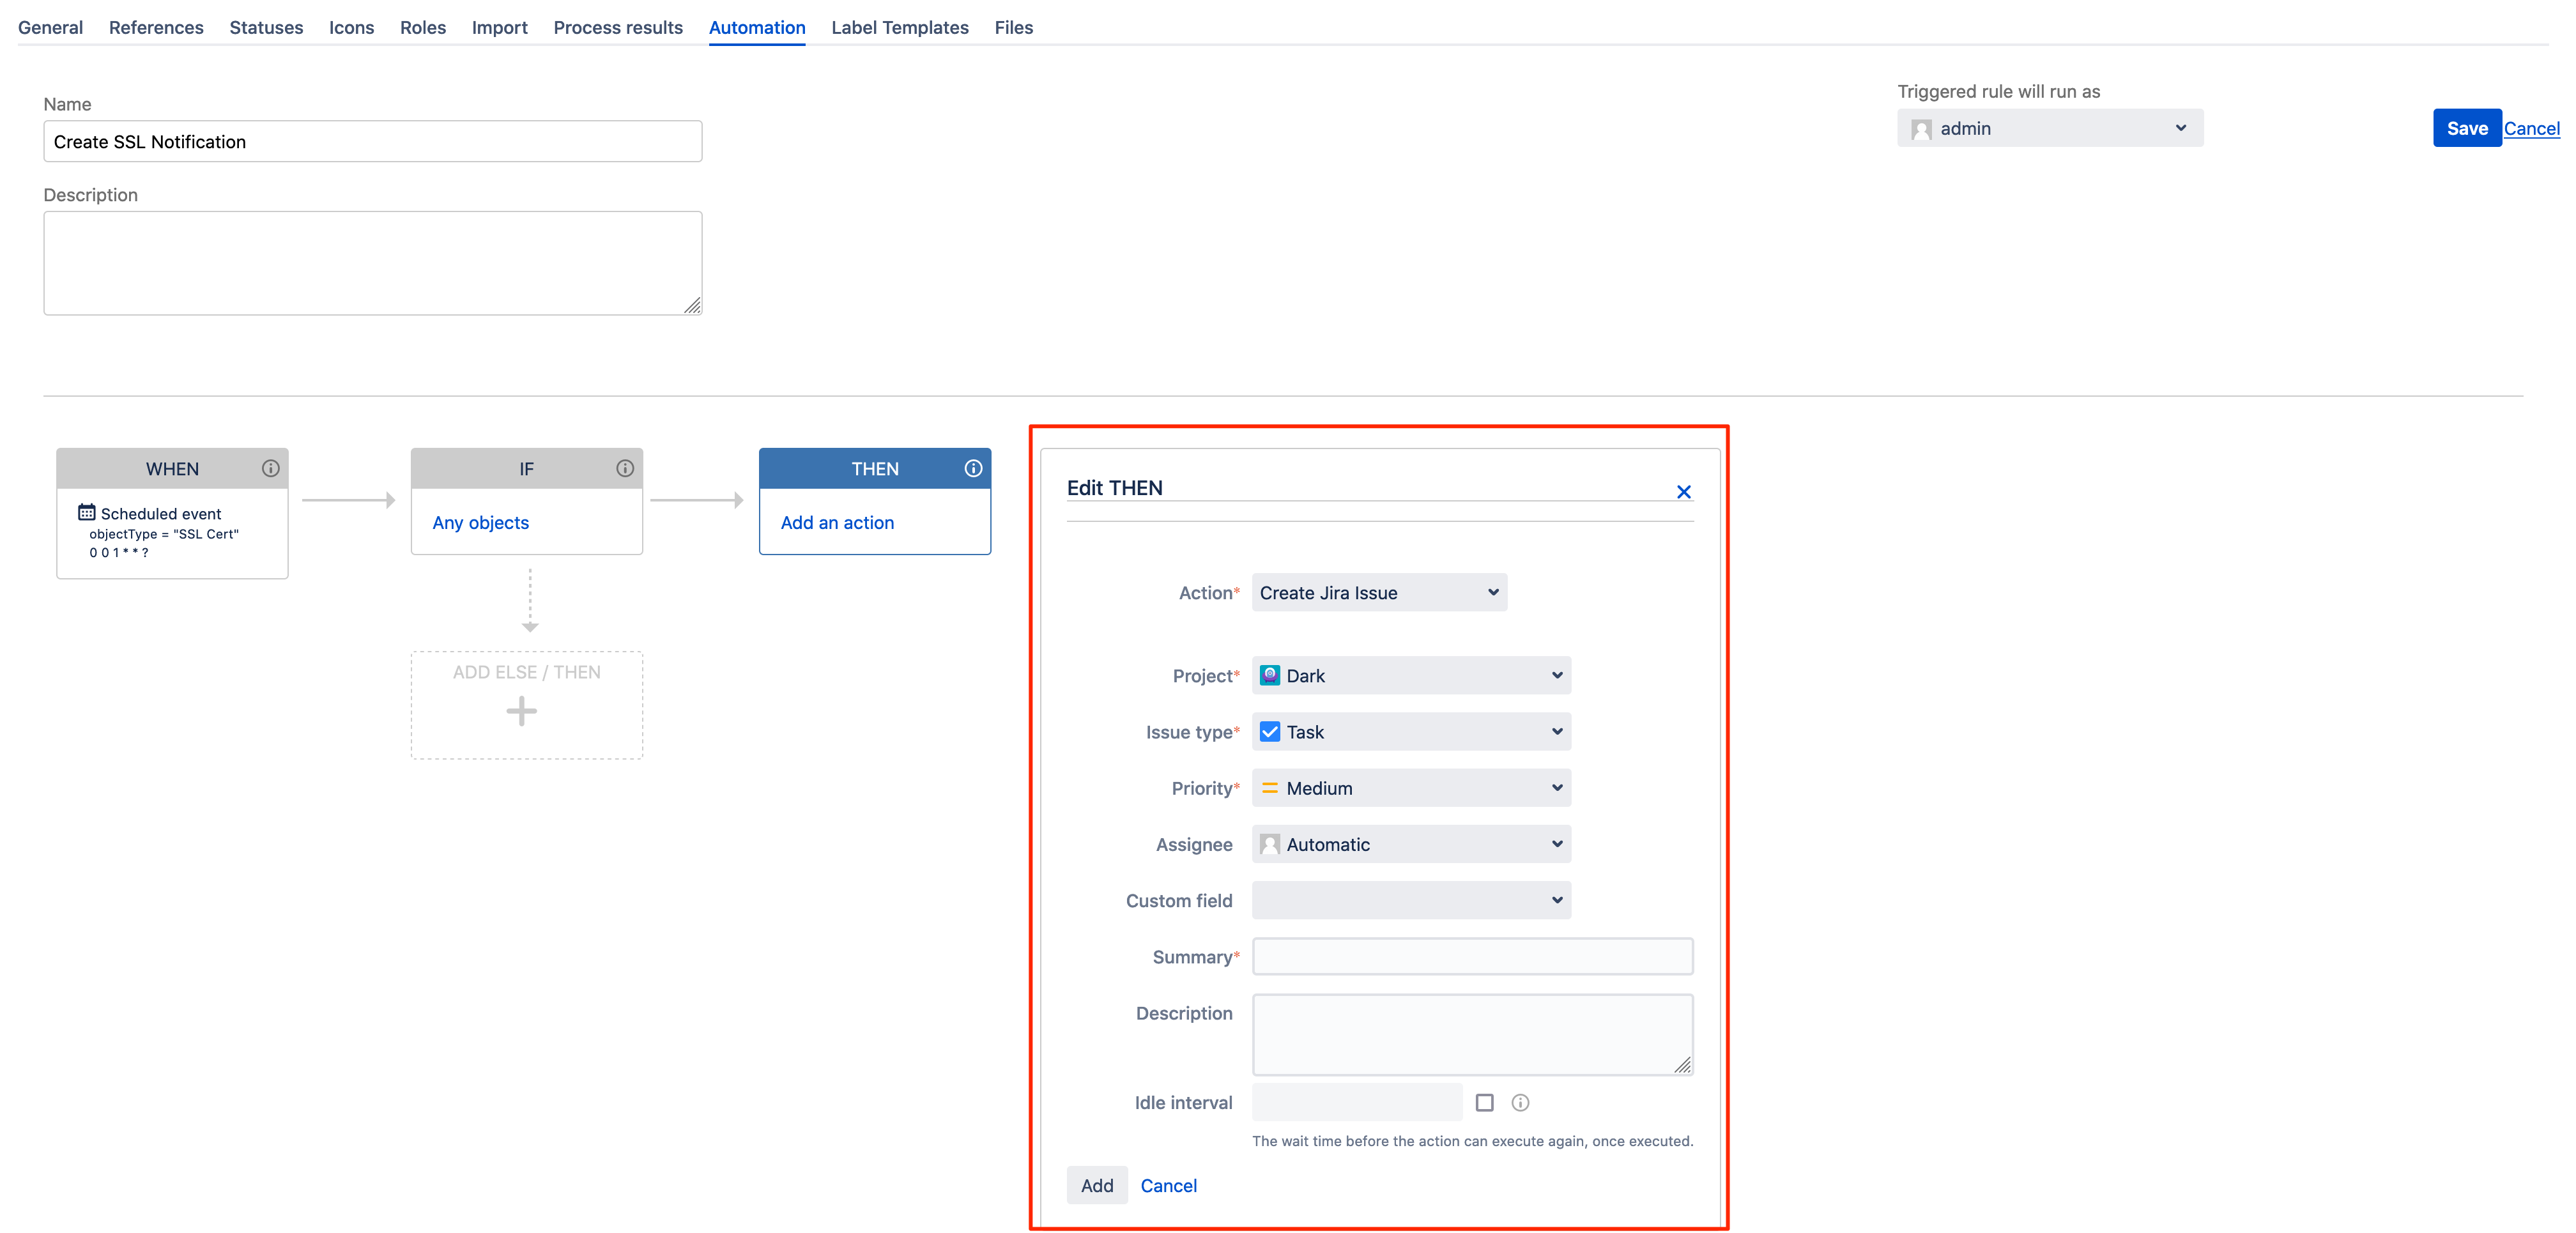Switch to the Label Templates tab
This screenshot has height=1233, width=2576.
pyautogui.click(x=899, y=27)
